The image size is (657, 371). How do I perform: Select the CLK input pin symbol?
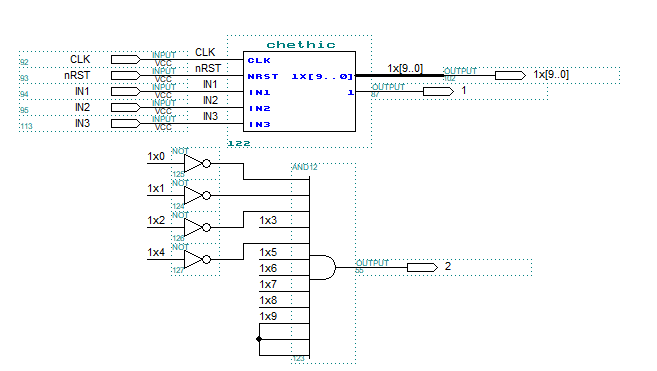126,60
